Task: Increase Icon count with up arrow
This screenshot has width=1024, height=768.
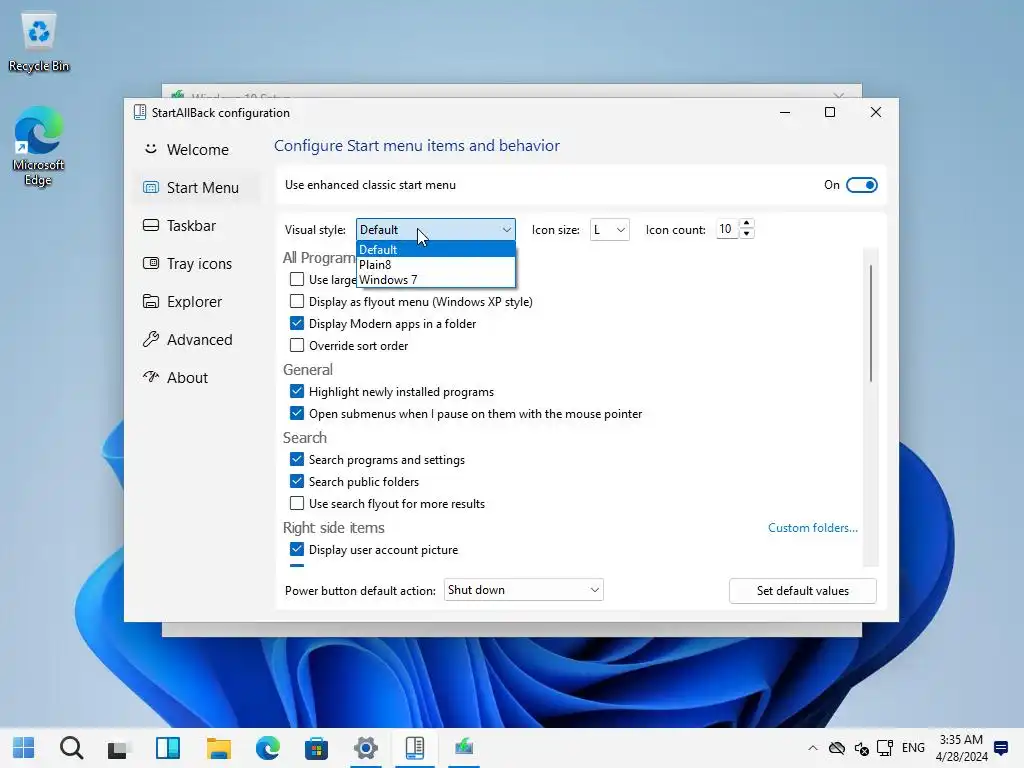Action: 746,223
